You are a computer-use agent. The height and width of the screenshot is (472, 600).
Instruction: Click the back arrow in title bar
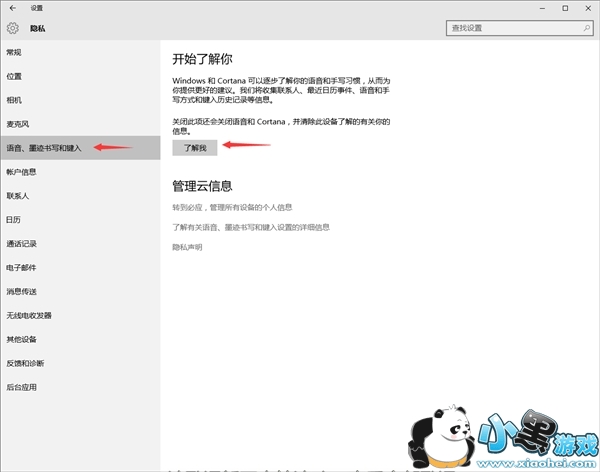click(10, 7)
